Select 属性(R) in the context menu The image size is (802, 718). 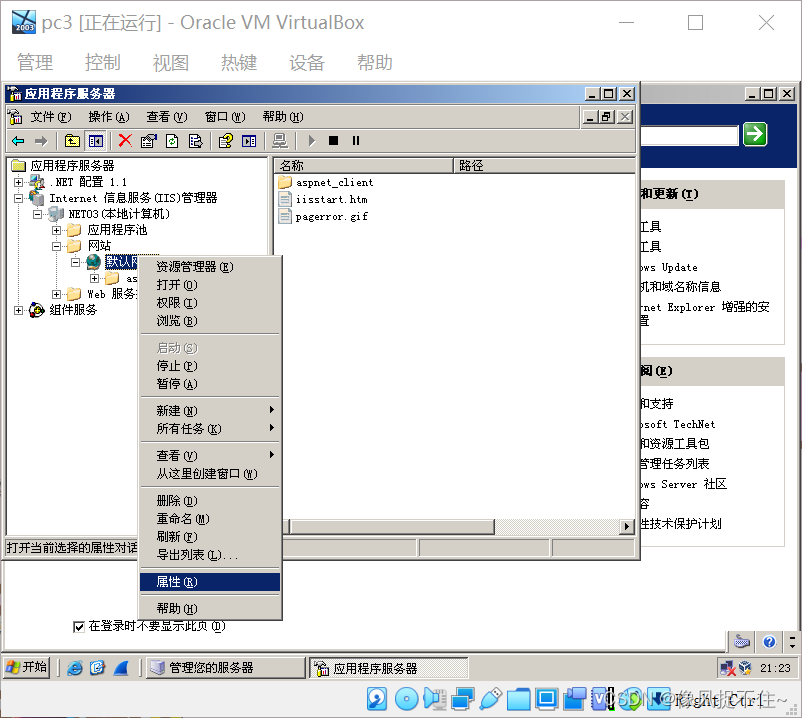210,582
